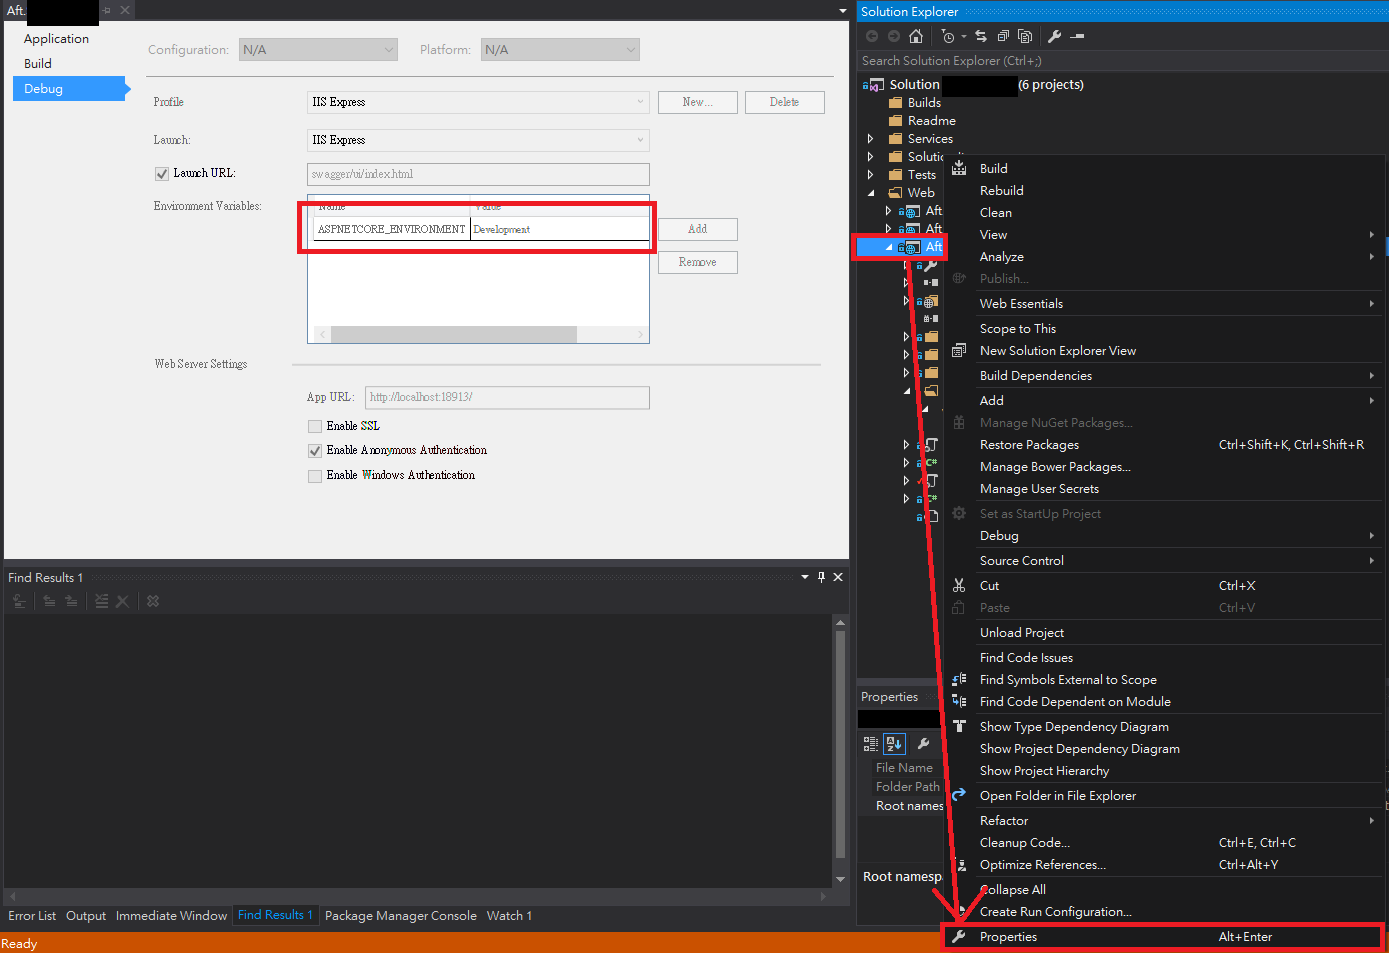Open the Pending Changes Filter dropdown arrow
1389x953 pixels.
(963, 37)
